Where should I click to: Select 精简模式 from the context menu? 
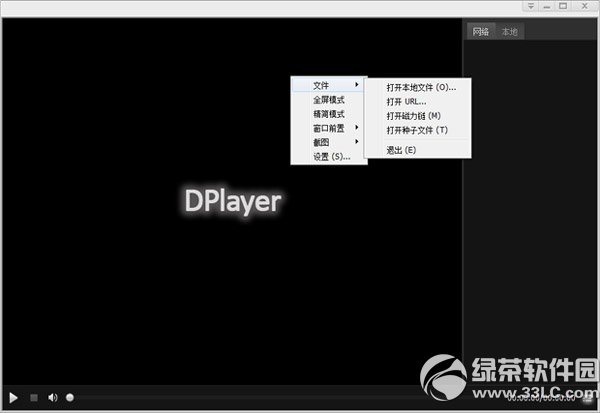329,114
